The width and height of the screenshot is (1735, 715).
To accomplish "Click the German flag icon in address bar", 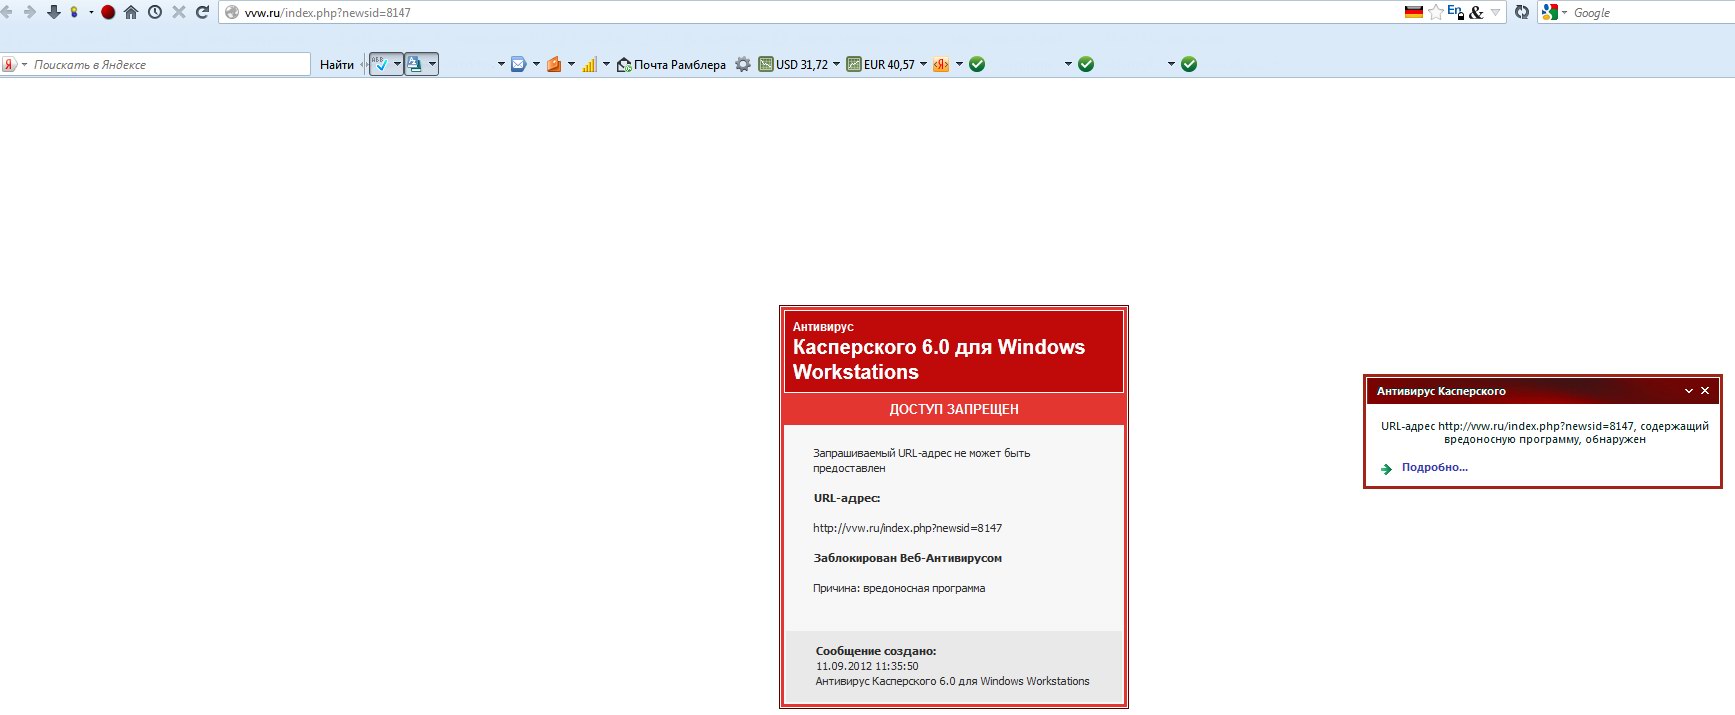I will (x=1413, y=13).
